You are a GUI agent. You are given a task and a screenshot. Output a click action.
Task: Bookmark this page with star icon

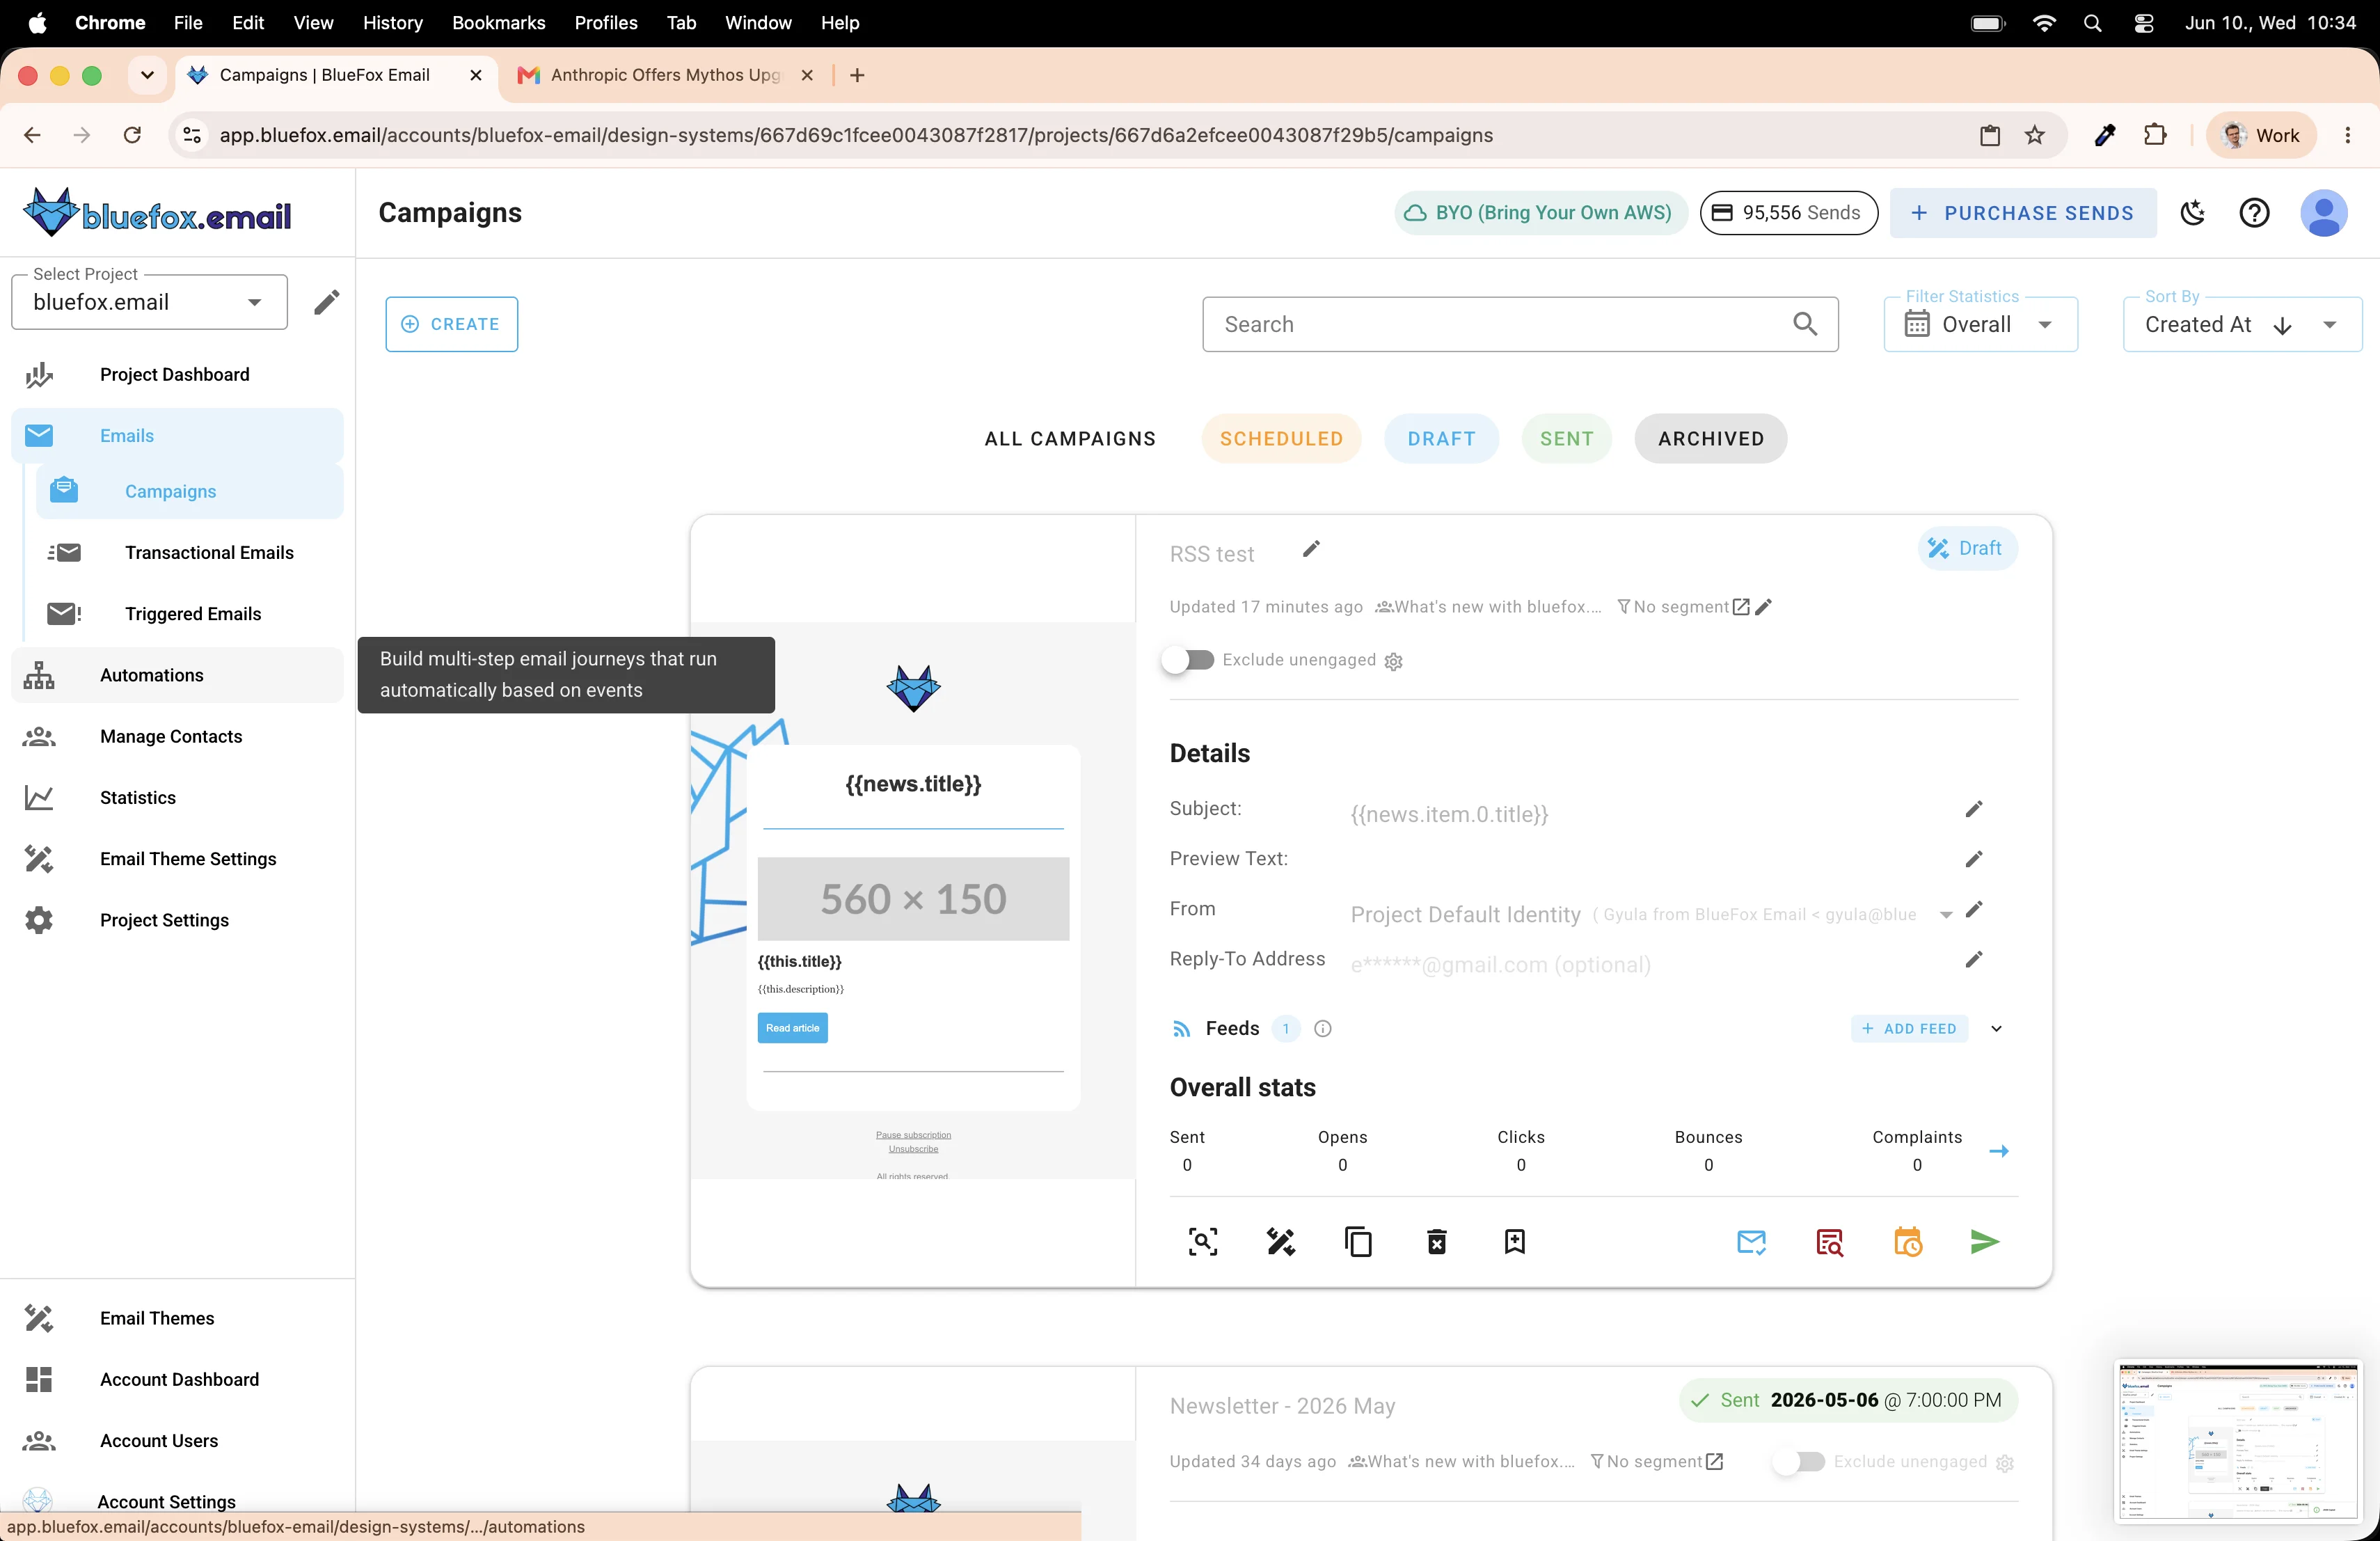coord(2034,135)
